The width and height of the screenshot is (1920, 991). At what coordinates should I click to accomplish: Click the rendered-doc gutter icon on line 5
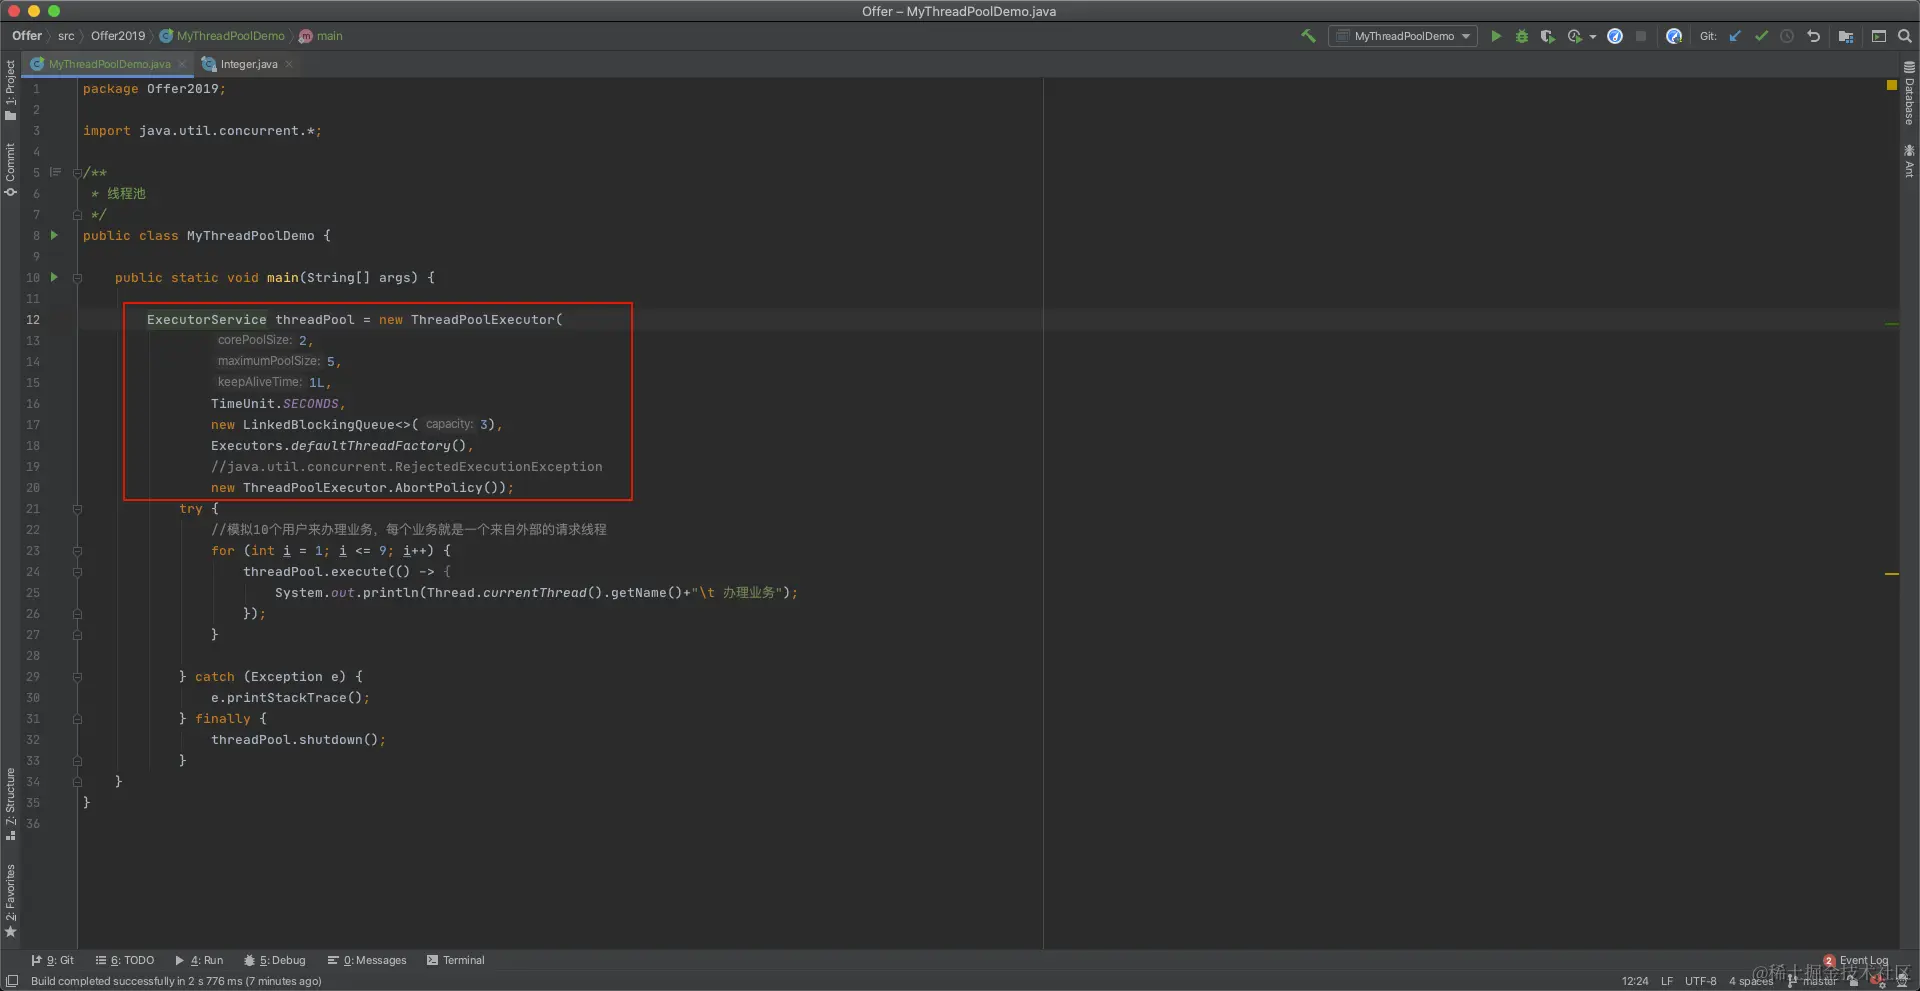point(55,173)
